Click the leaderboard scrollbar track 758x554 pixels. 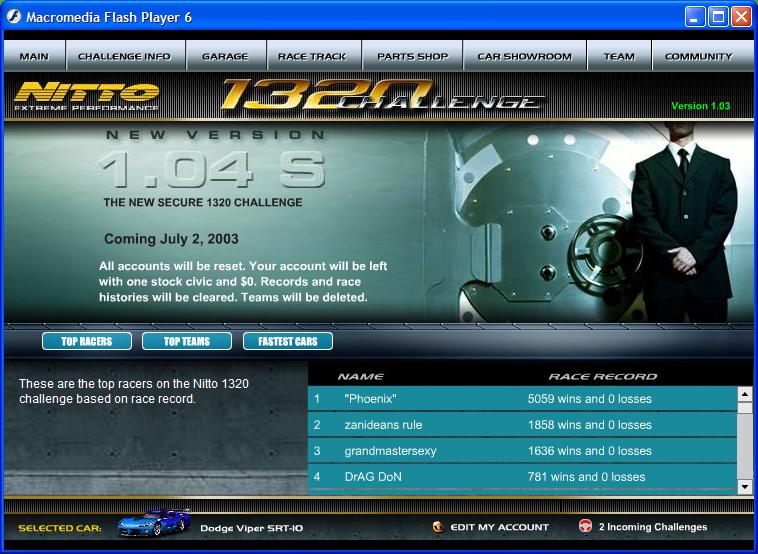click(x=744, y=445)
